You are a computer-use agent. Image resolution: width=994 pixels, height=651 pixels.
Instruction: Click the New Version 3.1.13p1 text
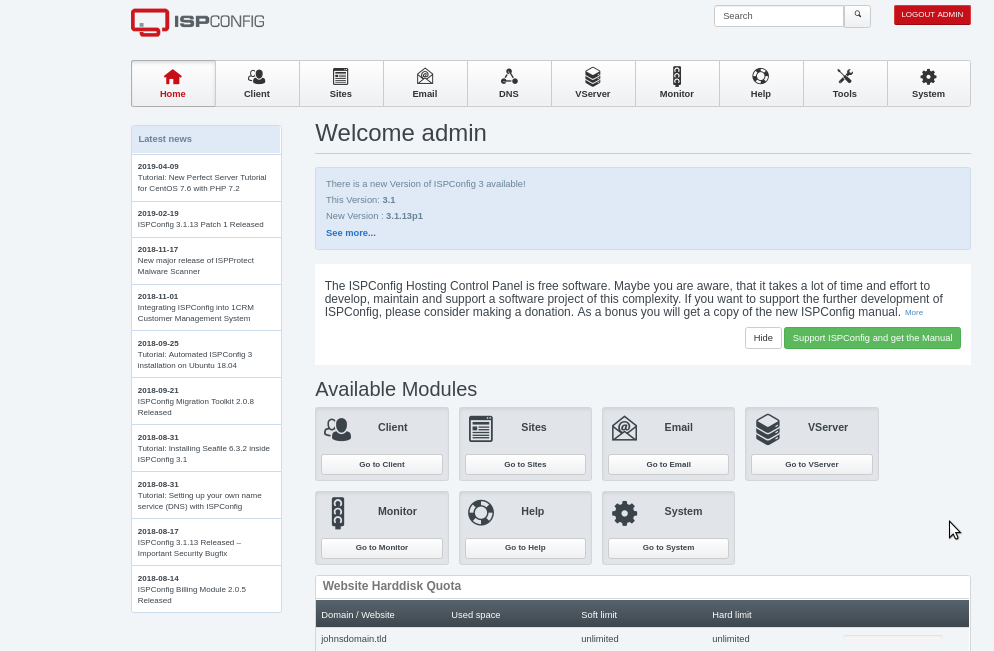374,216
